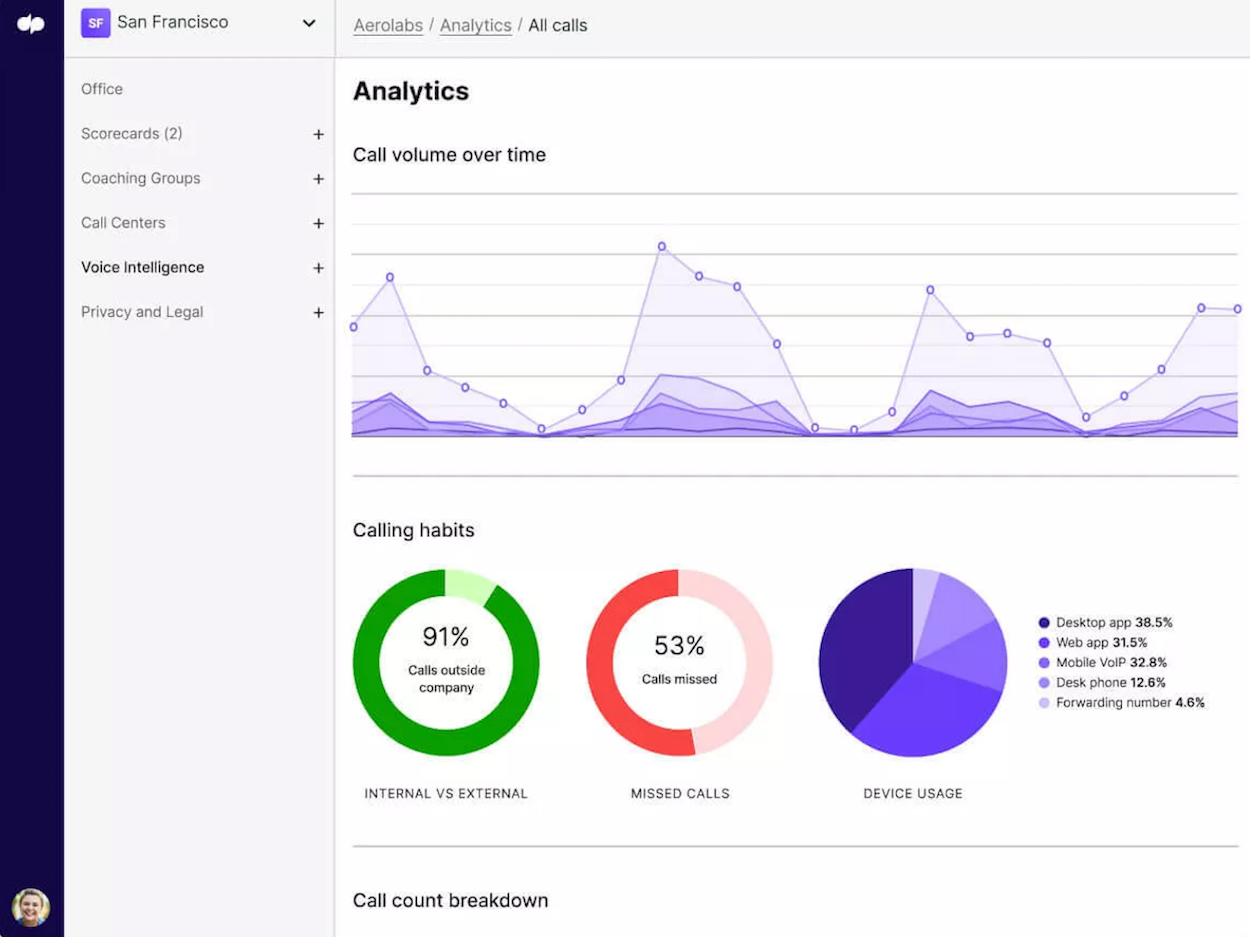Viewport: 1250px width, 937px height.
Task: Navigate to Analytics breadcrumb link
Action: click(x=475, y=26)
